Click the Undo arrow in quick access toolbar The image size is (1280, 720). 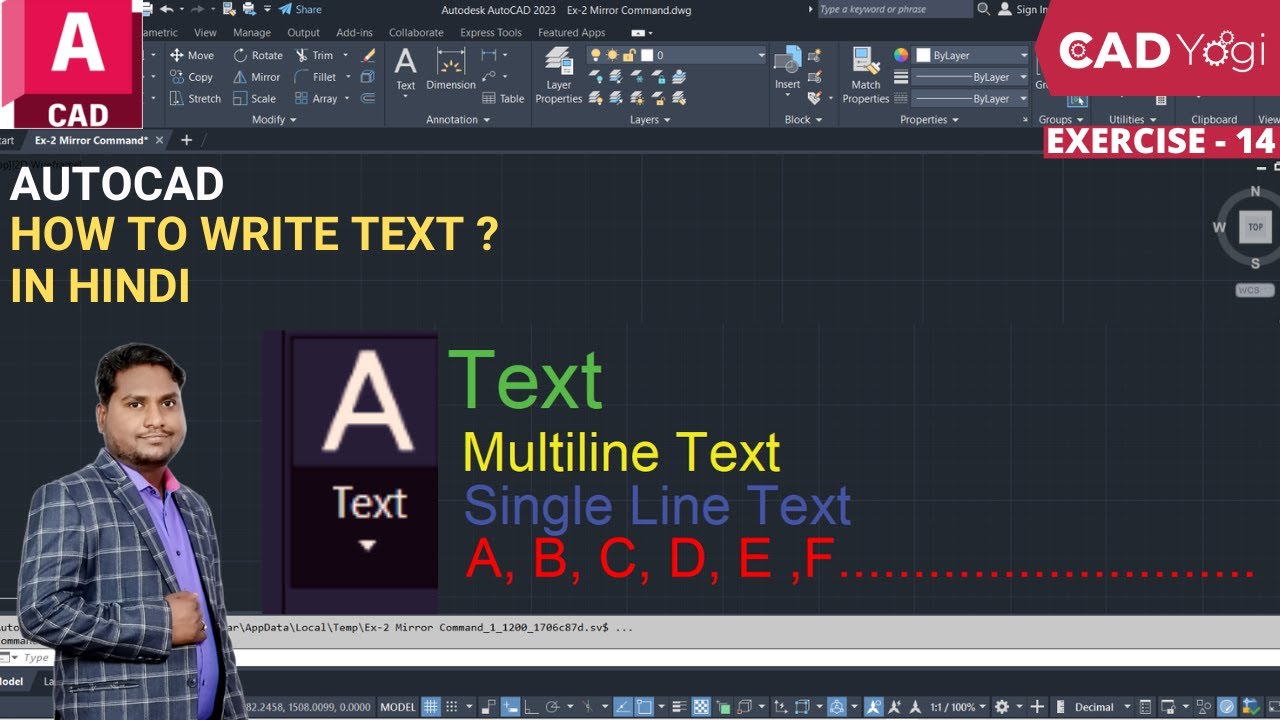coord(166,9)
